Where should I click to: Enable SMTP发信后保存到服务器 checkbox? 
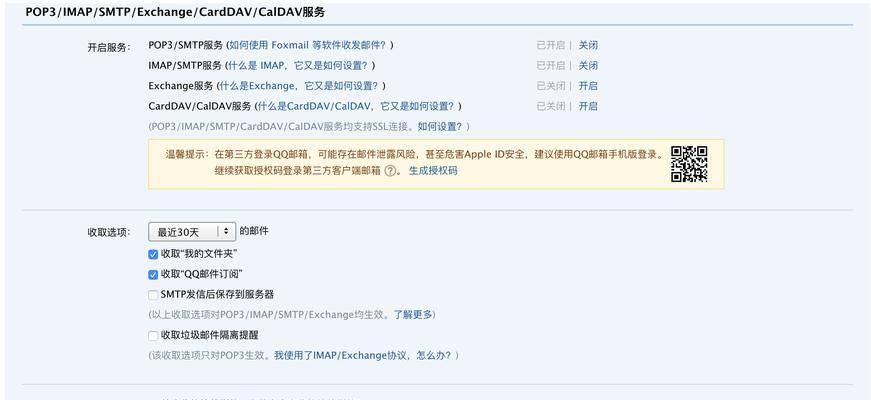153,295
